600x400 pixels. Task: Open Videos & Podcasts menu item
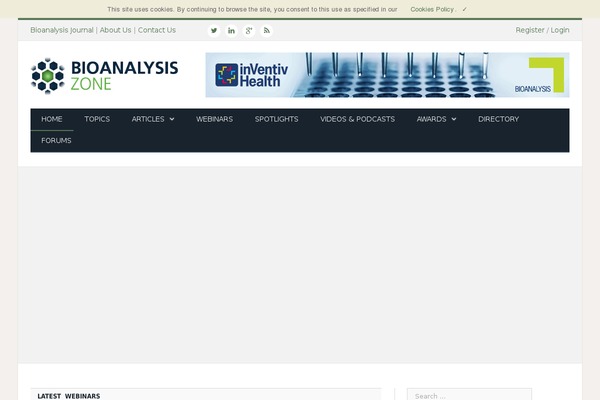[357, 119]
